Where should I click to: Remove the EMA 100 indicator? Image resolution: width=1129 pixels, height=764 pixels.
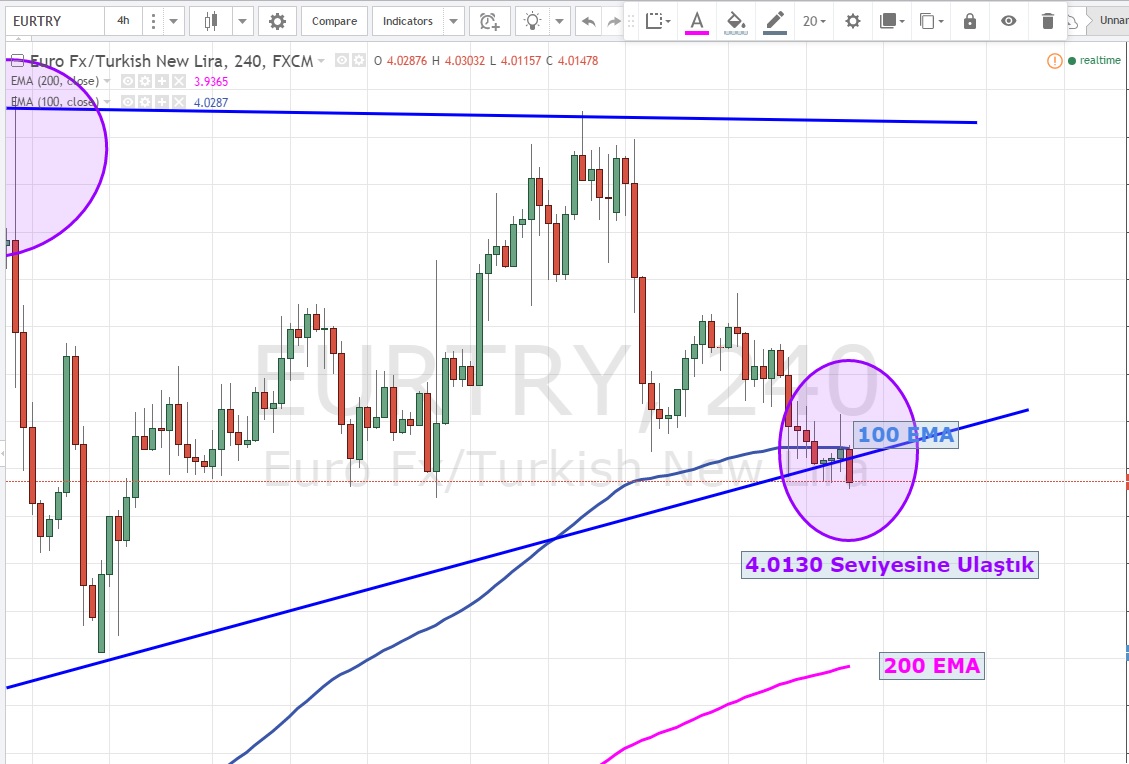point(178,102)
